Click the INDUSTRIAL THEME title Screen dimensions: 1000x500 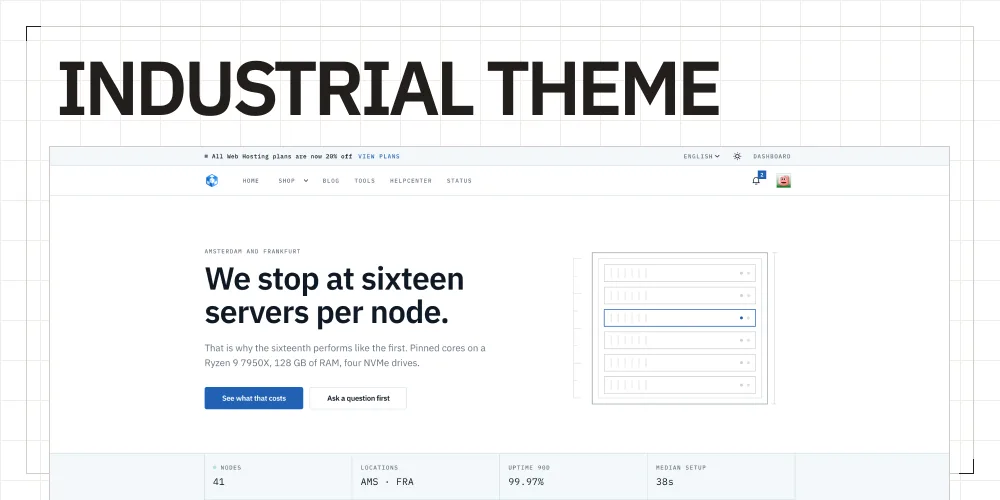click(x=389, y=89)
